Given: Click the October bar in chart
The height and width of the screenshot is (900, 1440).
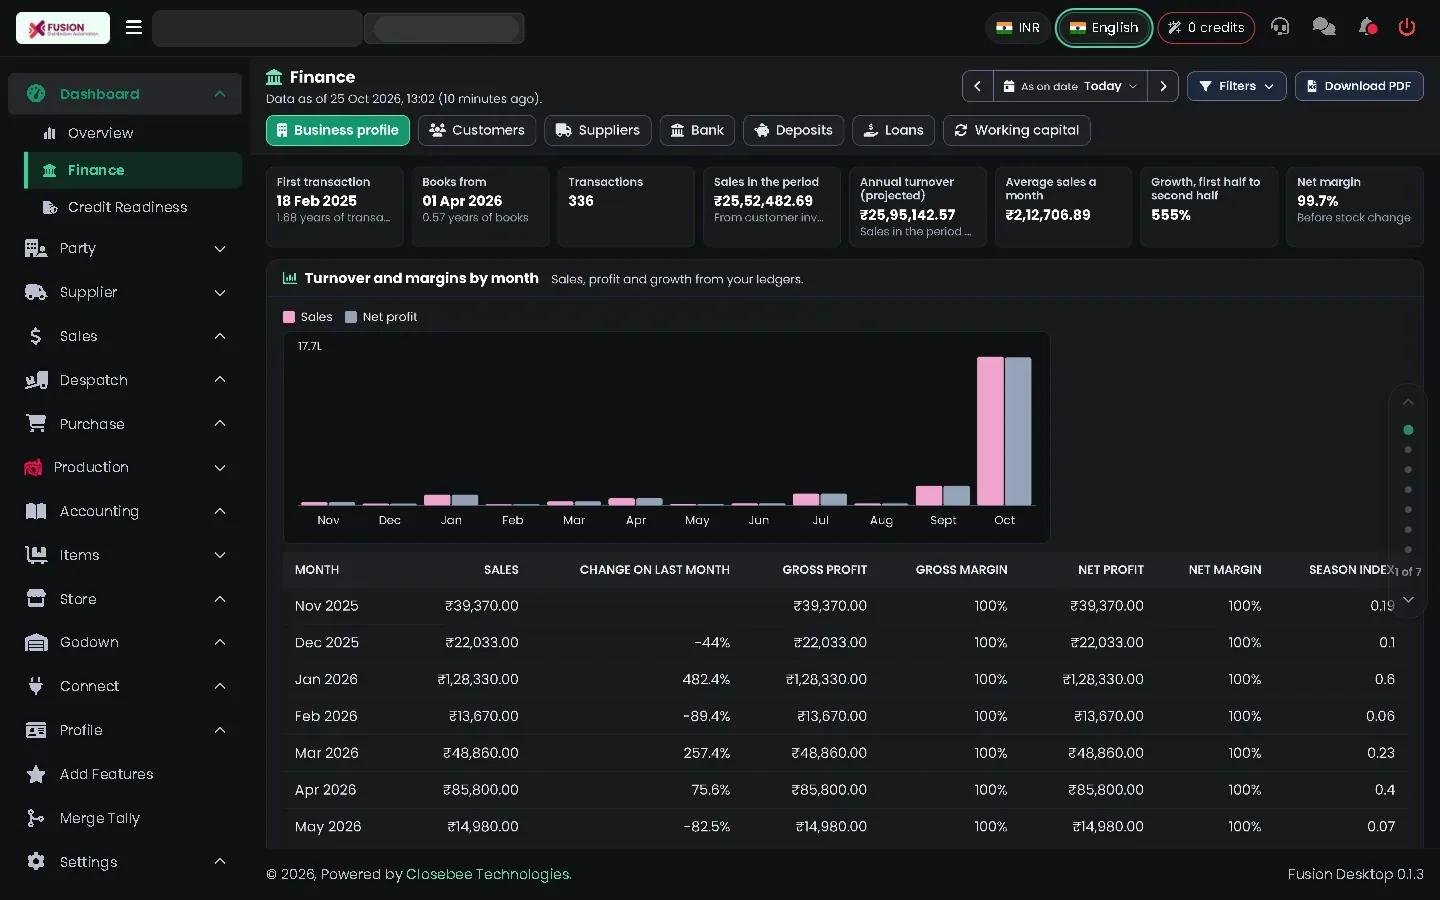Looking at the screenshot, I should pos(1004,431).
